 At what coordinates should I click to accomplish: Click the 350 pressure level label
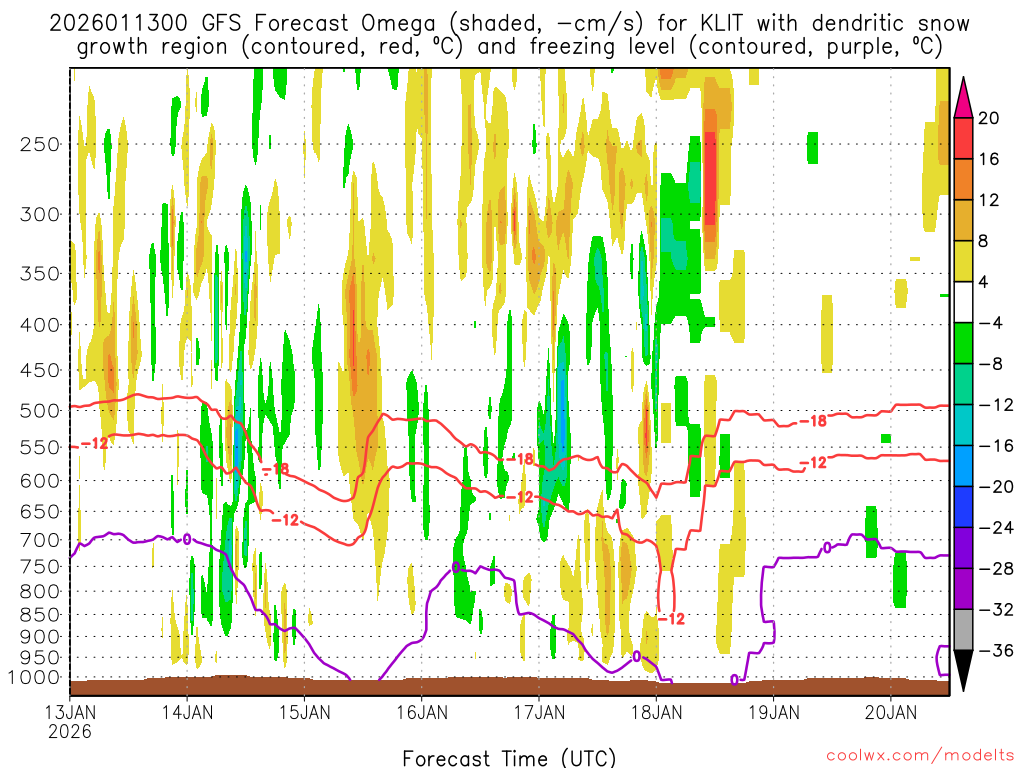click(x=40, y=274)
